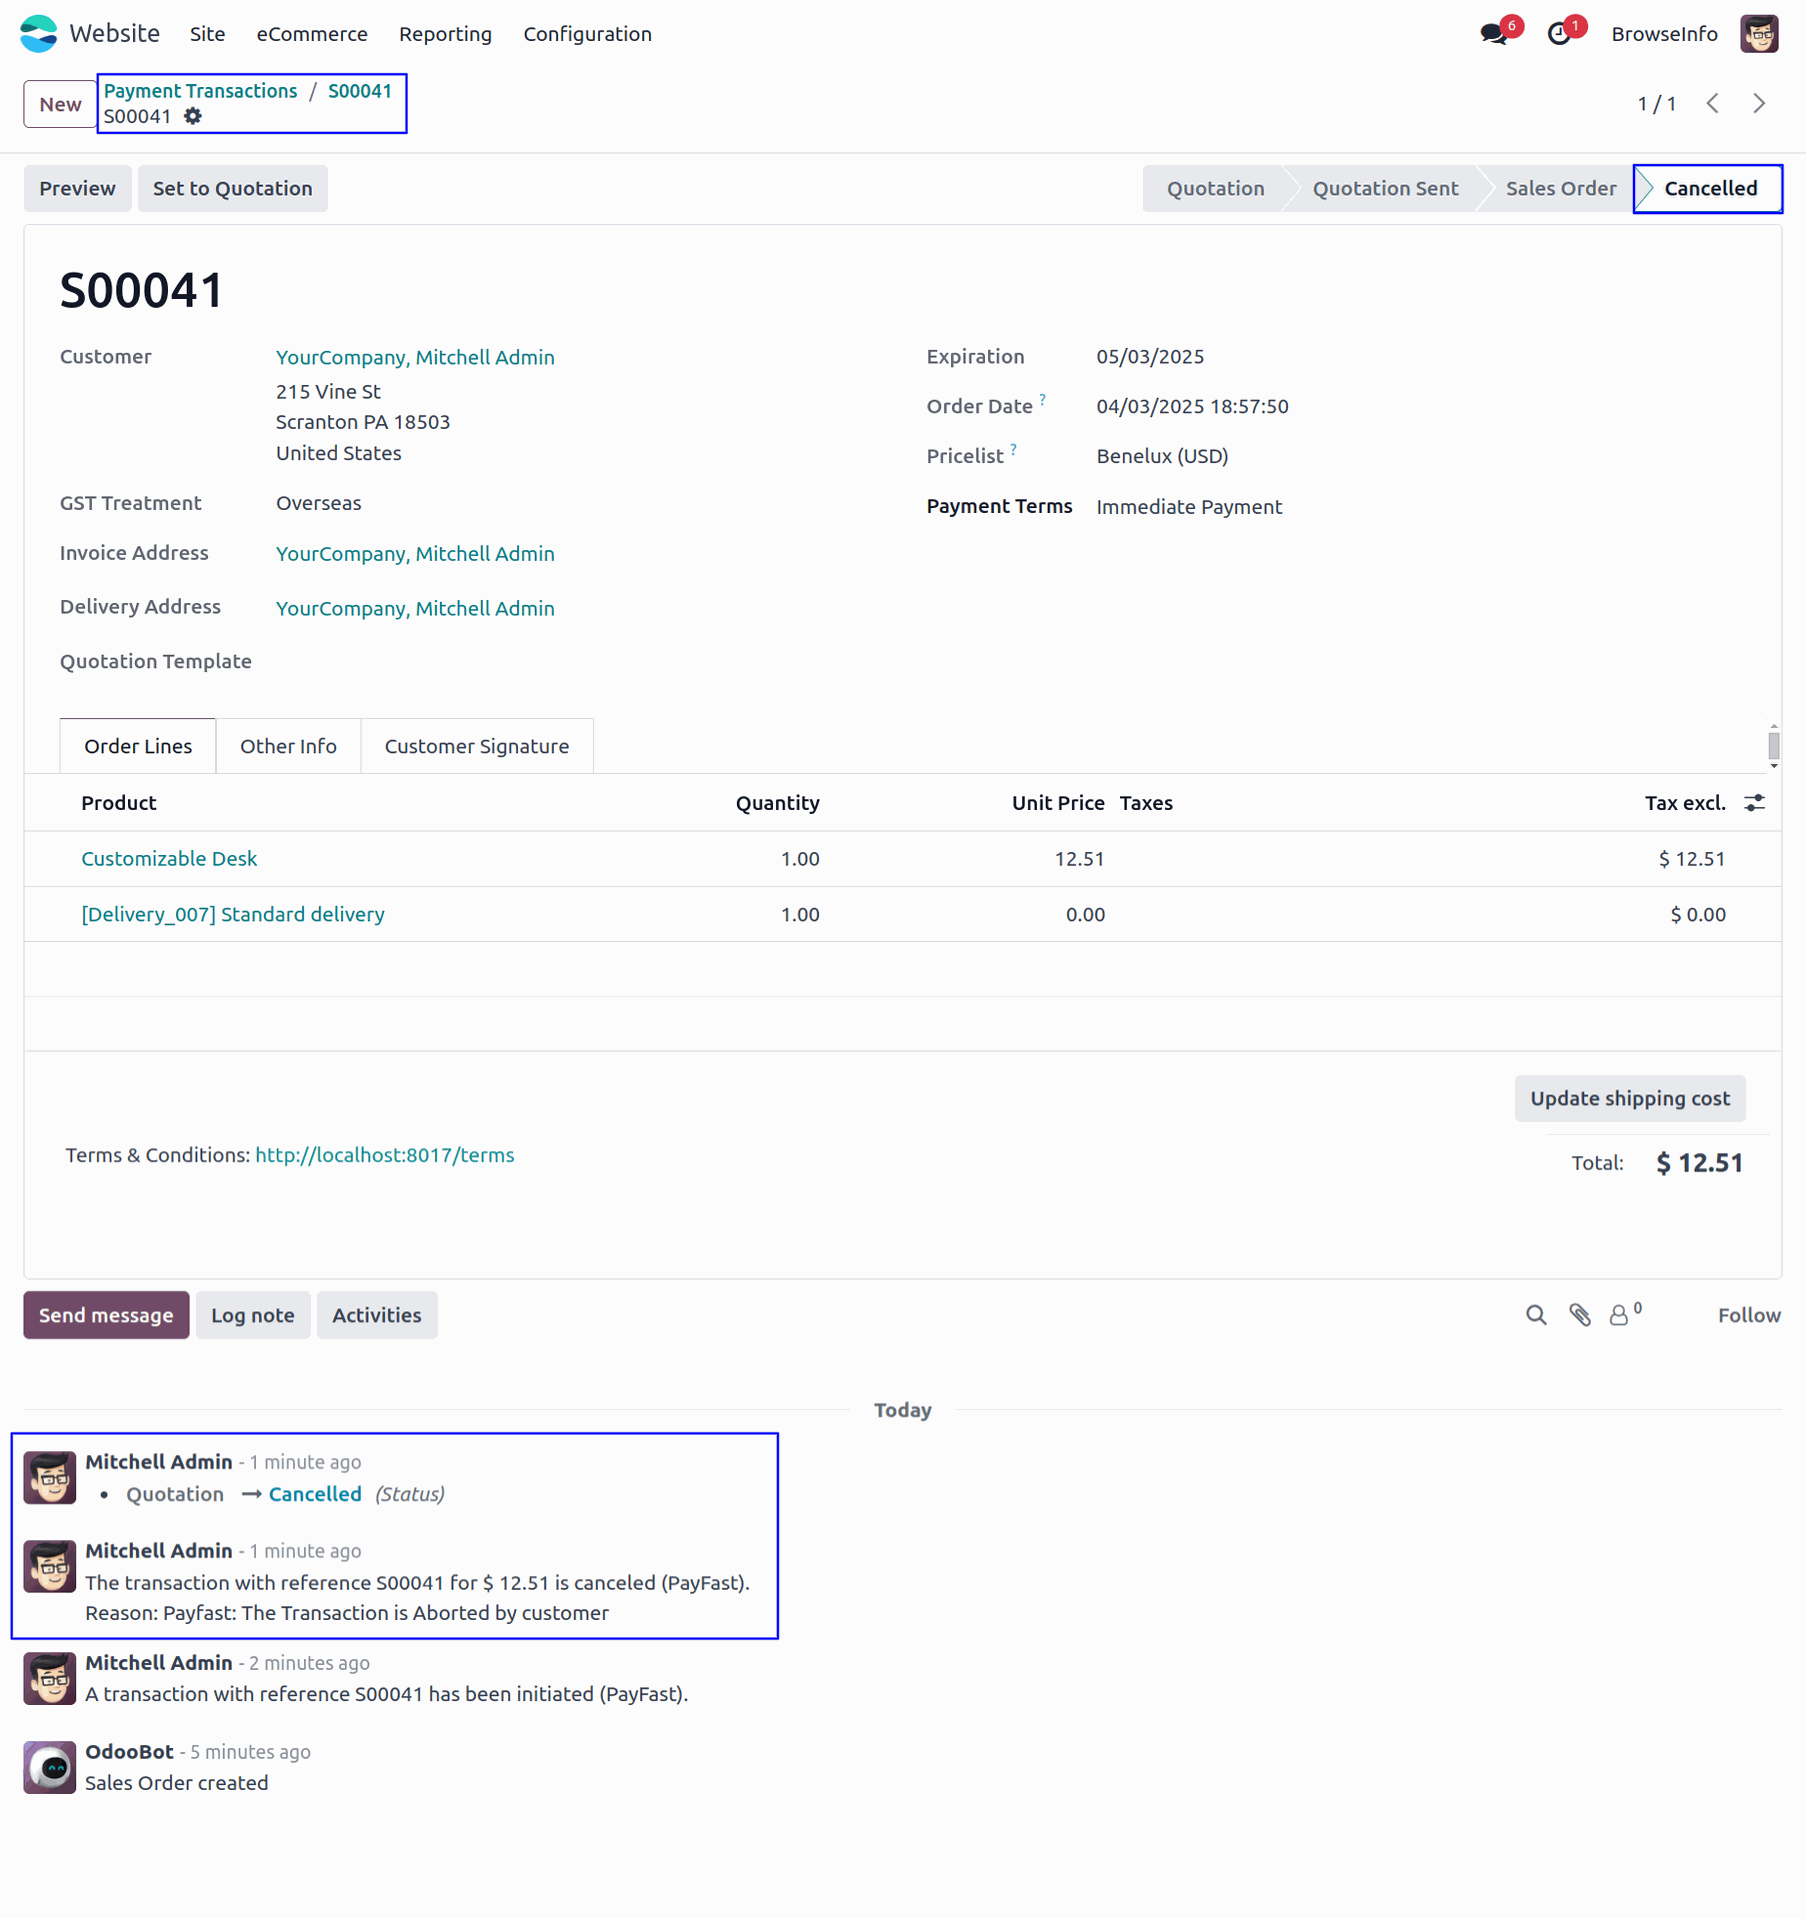Click the Update shipping cost button
Screen dimensions: 1806x1920
point(1630,1098)
